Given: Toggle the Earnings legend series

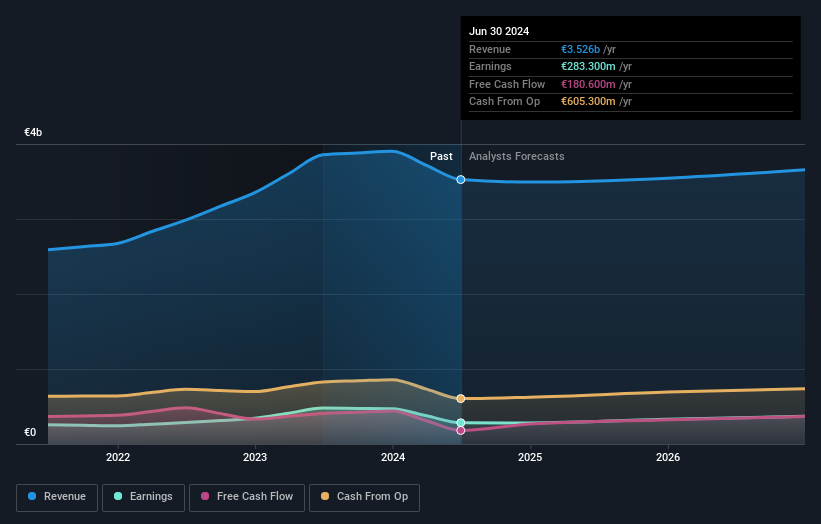Looking at the screenshot, I should coord(143,497).
